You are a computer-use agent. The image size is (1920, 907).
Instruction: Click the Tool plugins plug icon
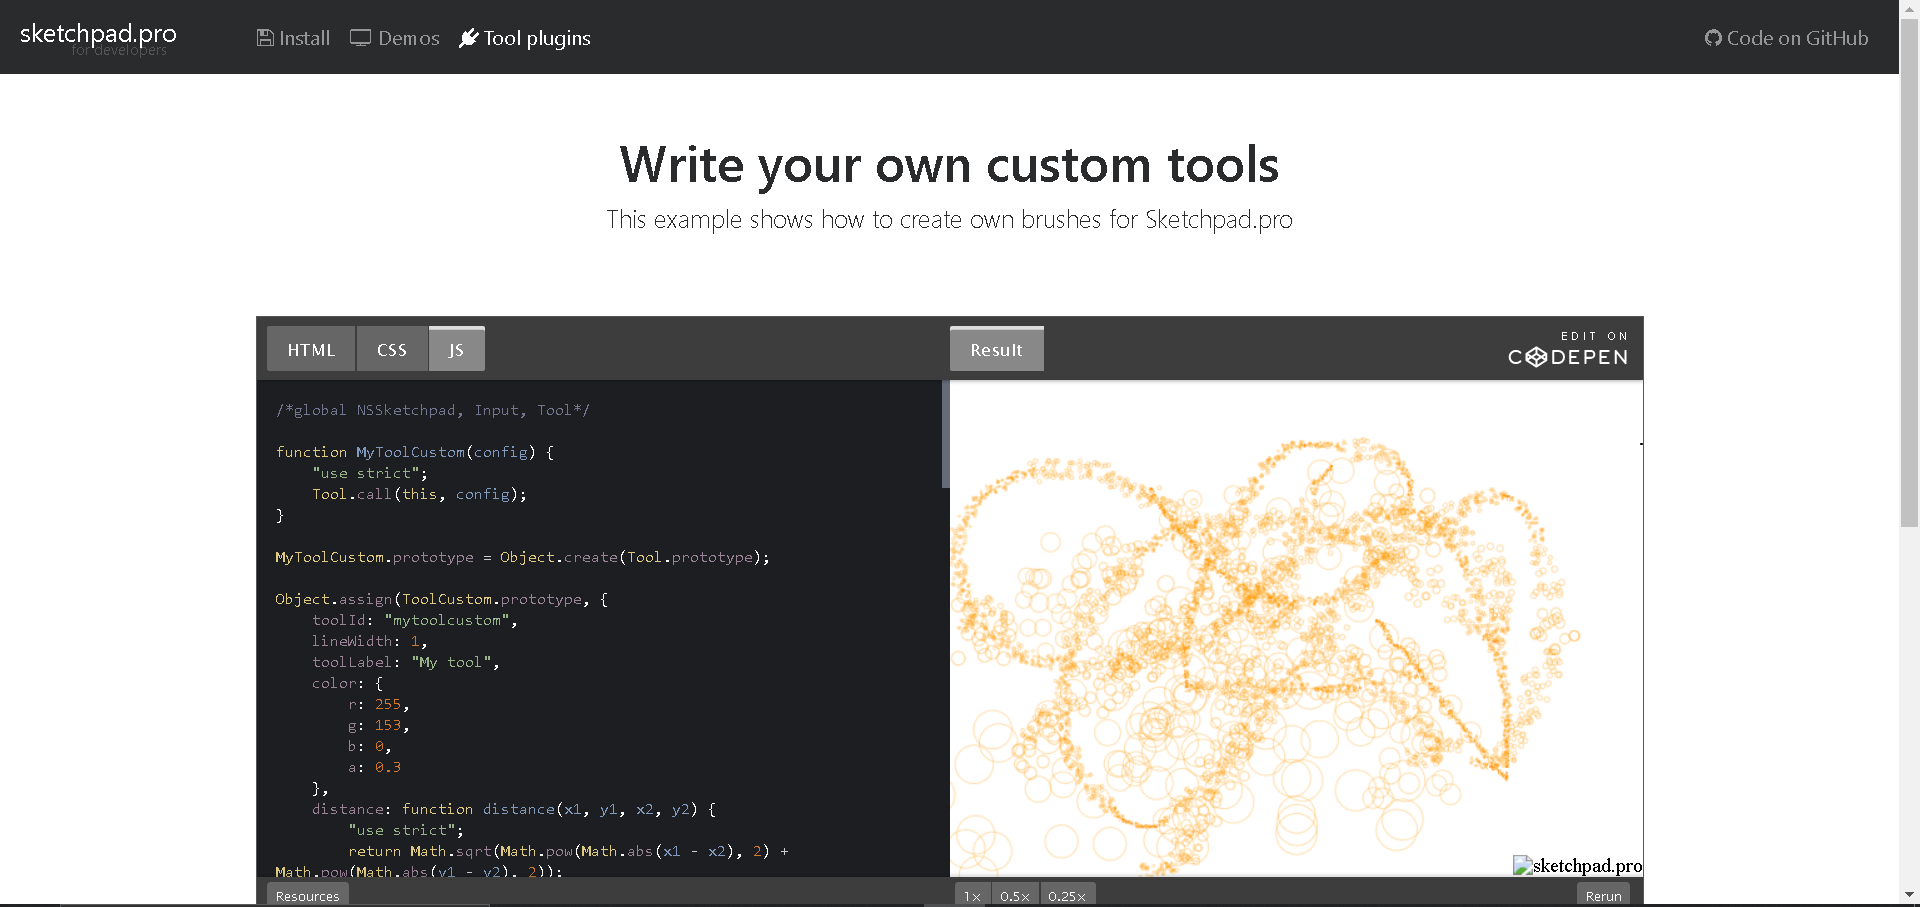pyautogui.click(x=468, y=38)
